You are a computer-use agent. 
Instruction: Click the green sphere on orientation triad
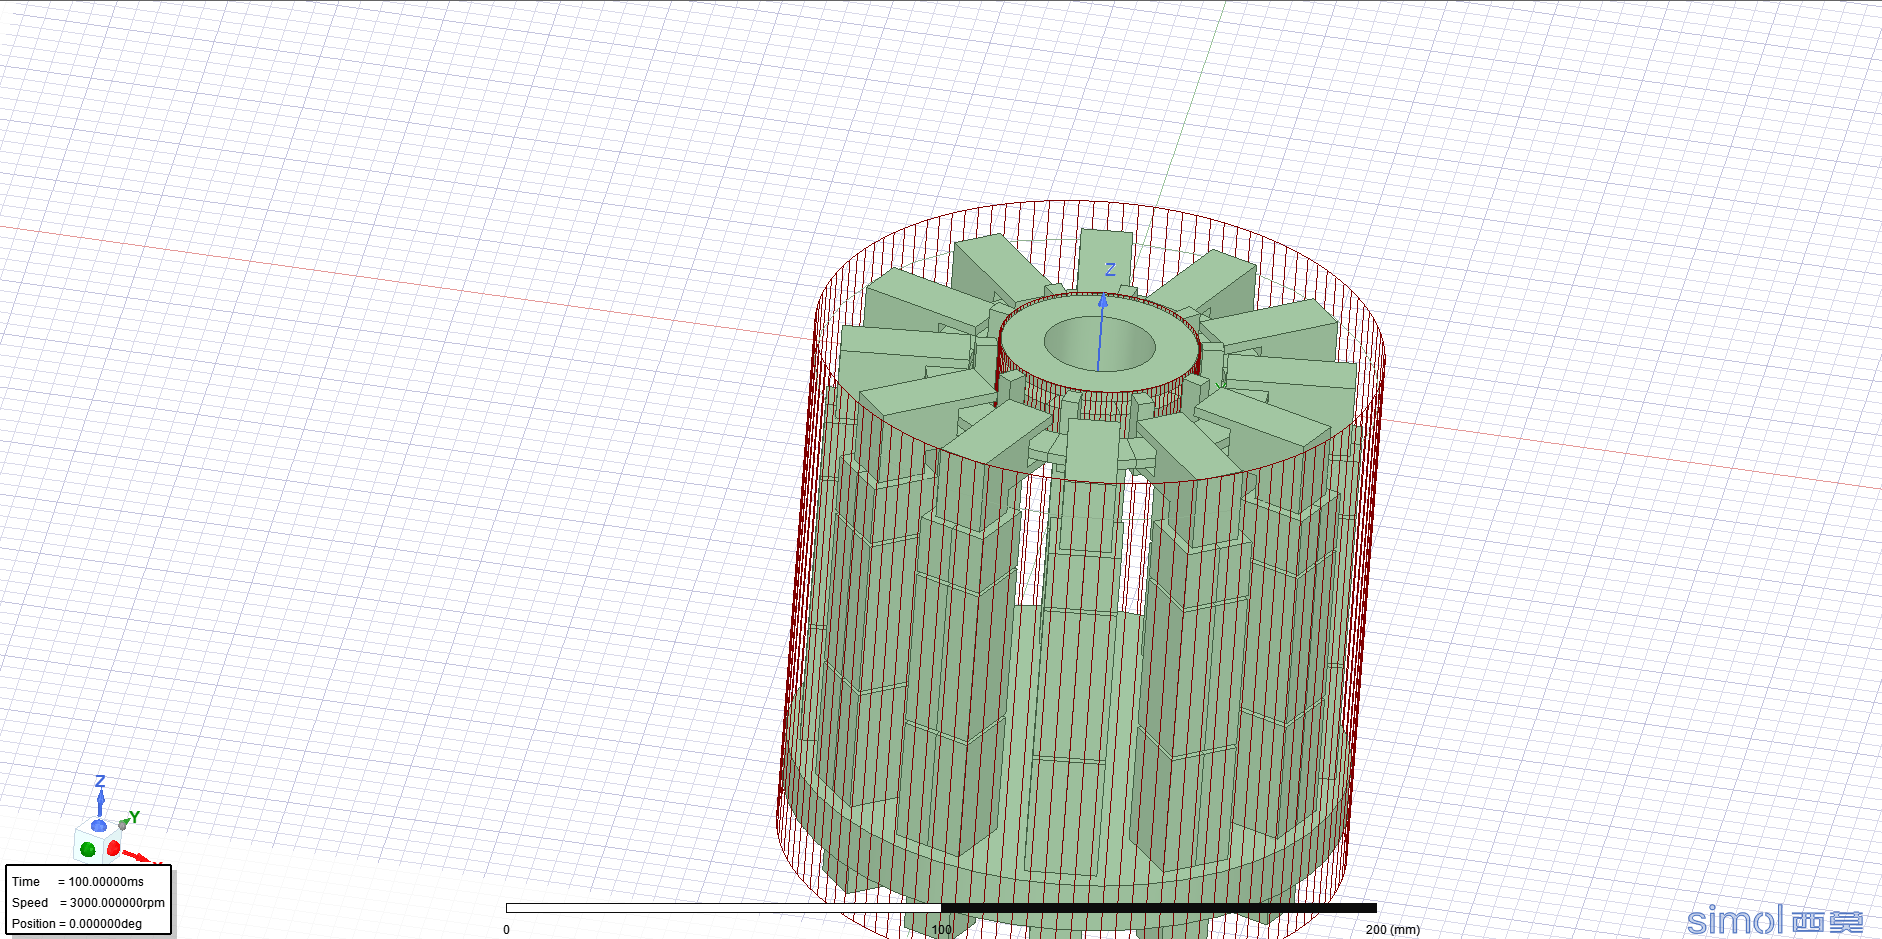[x=88, y=849]
